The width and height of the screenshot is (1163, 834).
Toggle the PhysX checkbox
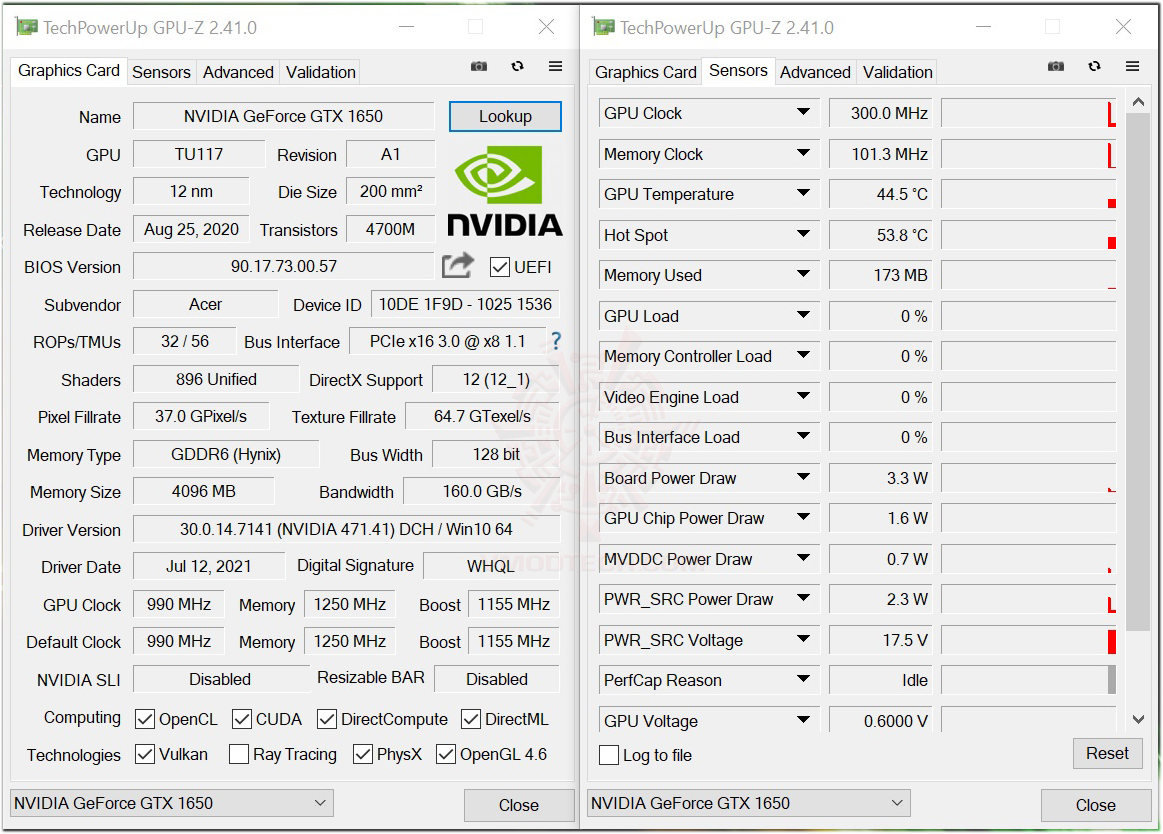363,755
